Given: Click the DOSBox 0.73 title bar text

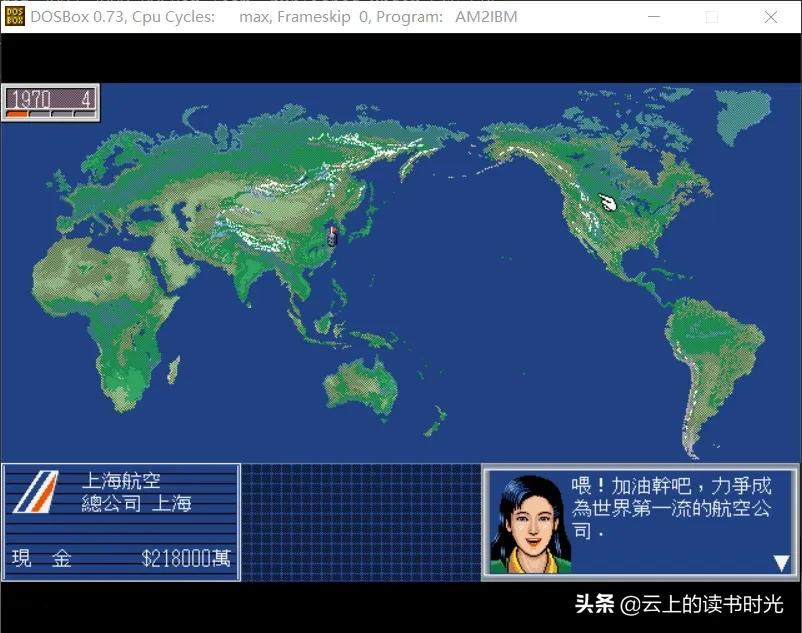Looking at the screenshot, I should pos(120,16).
